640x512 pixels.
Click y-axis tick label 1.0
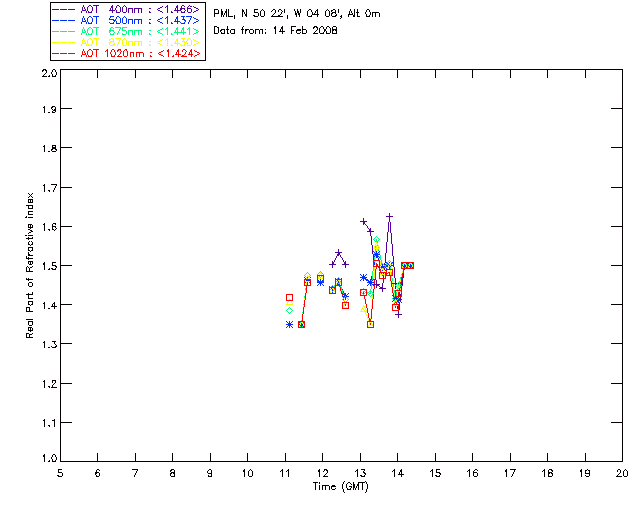tap(49, 459)
